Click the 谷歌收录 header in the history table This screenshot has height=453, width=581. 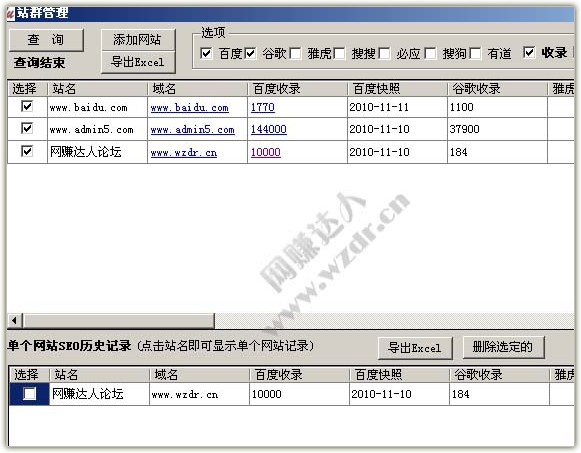tap(500, 375)
